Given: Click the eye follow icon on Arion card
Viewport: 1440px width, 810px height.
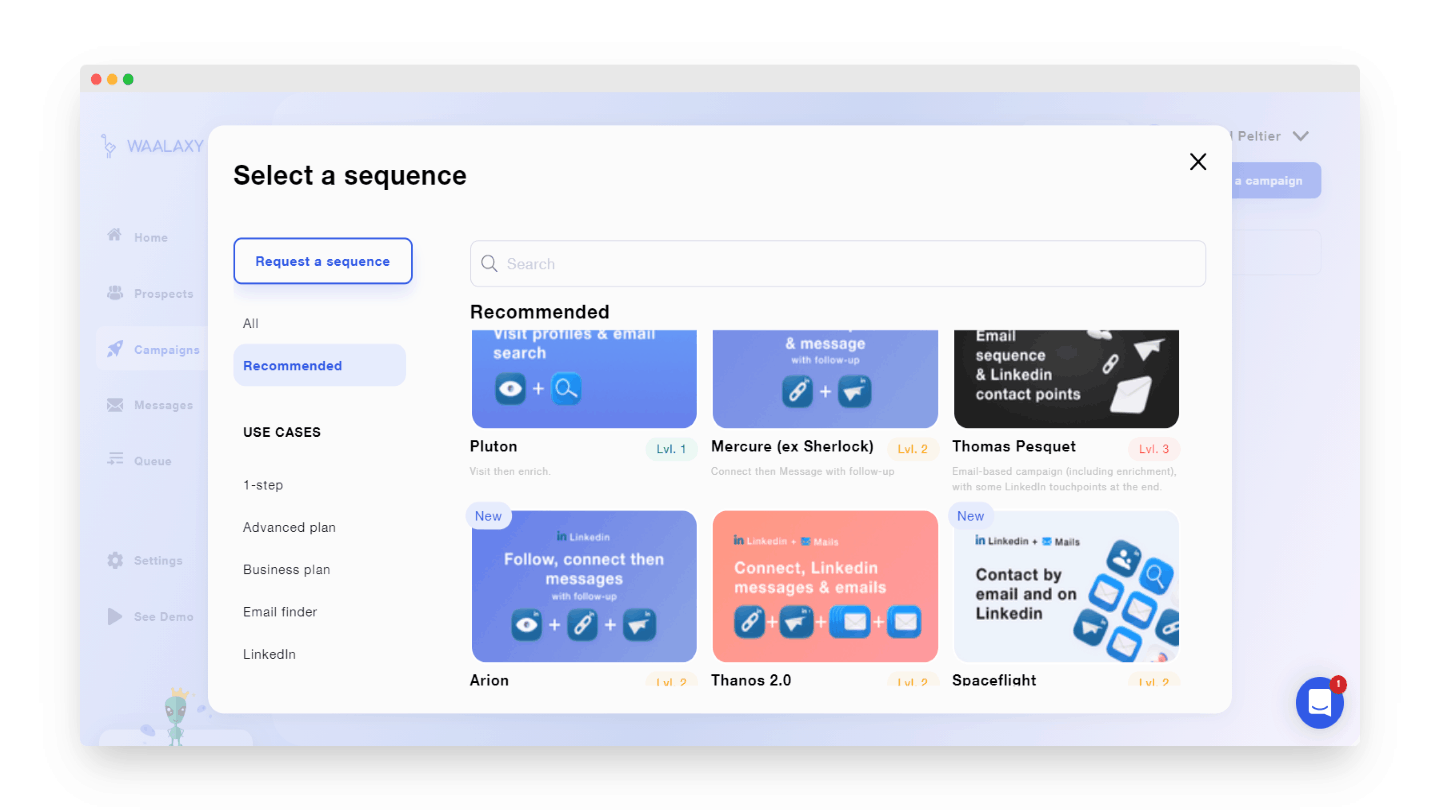Looking at the screenshot, I should click(526, 625).
